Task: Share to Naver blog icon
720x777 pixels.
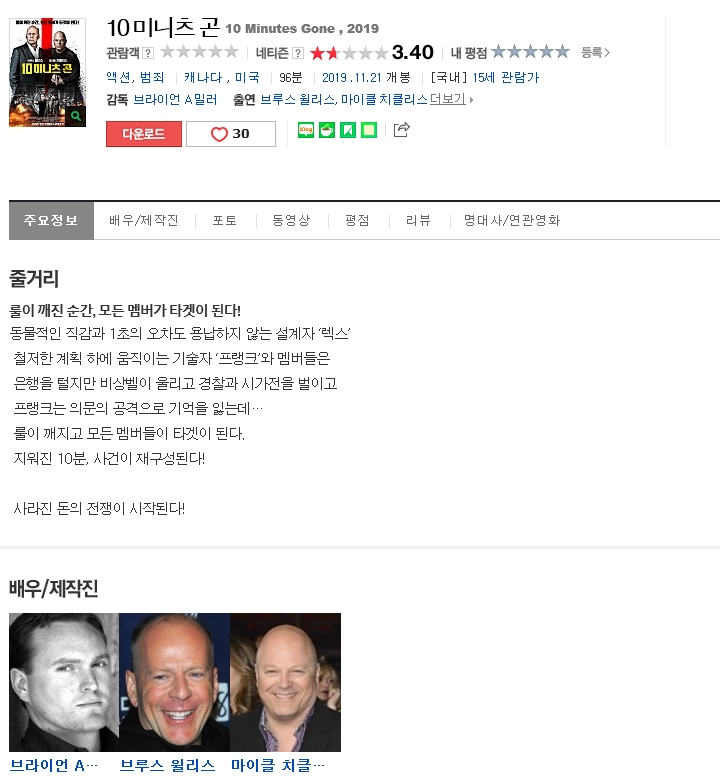Action: [x=306, y=130]
